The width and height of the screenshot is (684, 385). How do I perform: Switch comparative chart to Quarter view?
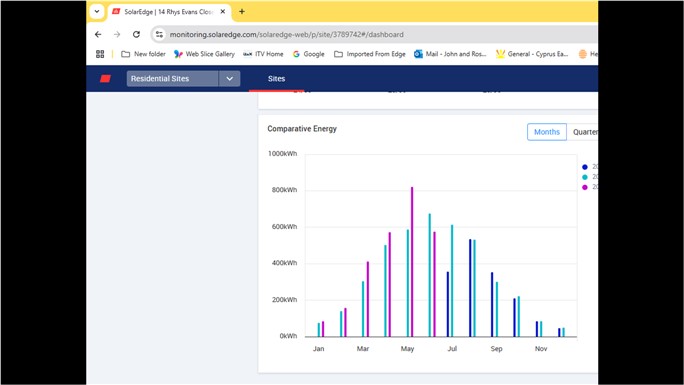click(582, 132)
